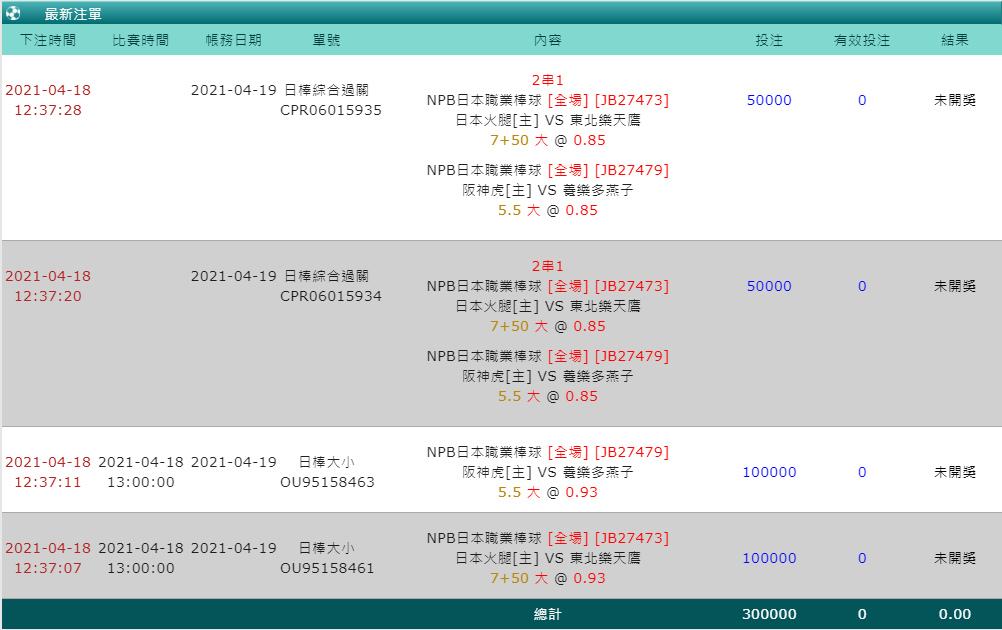Viewport: 1002px width, 630px height.
Task: Click 5.5 大 @ 0.85 in CPR06015934 row
Action: point(548,396)
